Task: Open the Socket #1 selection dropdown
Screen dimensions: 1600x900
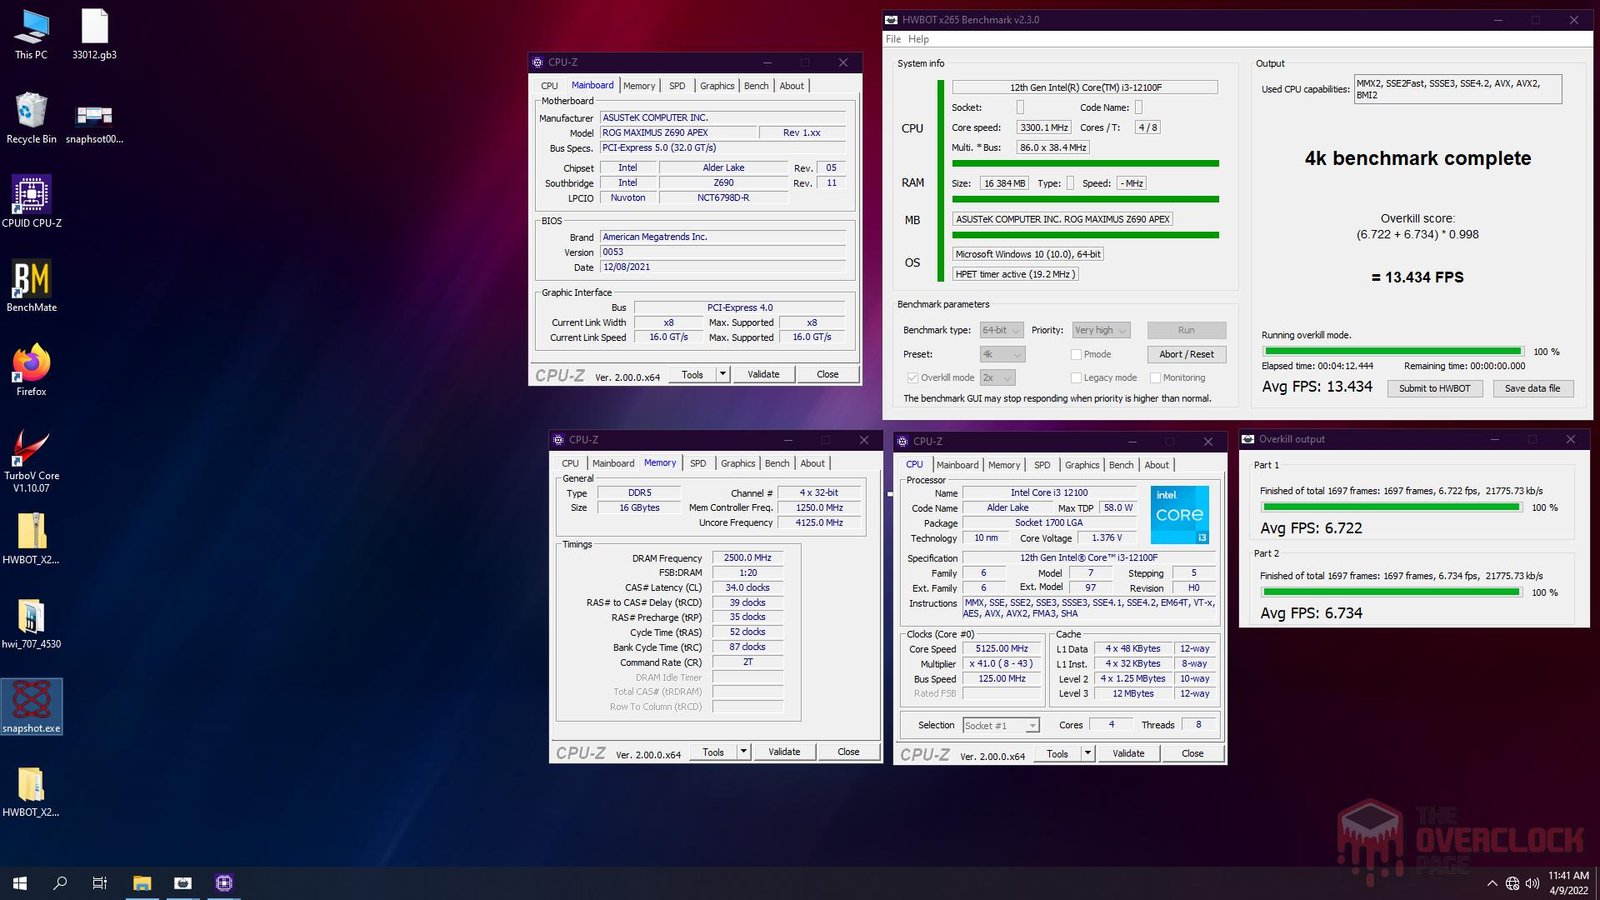Action: tap(1001, 725)
